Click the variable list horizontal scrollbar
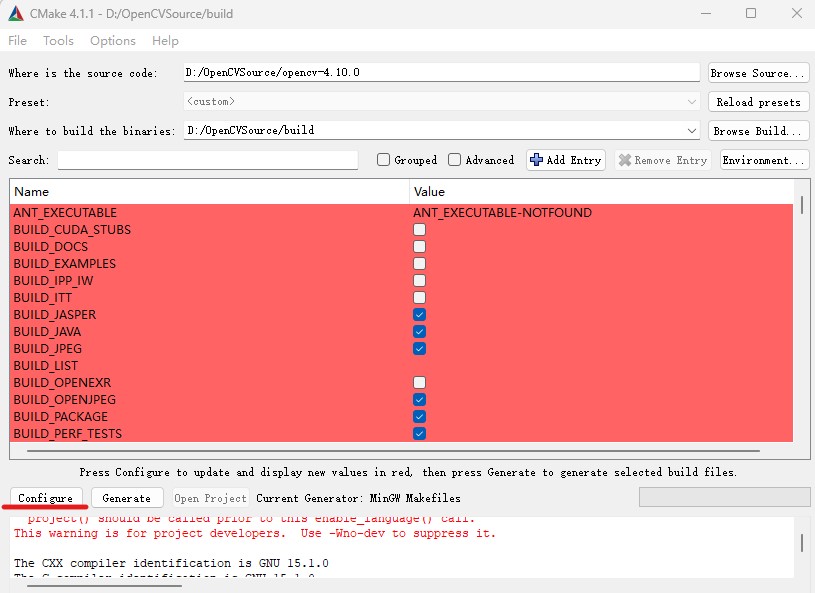 point(393,451)
